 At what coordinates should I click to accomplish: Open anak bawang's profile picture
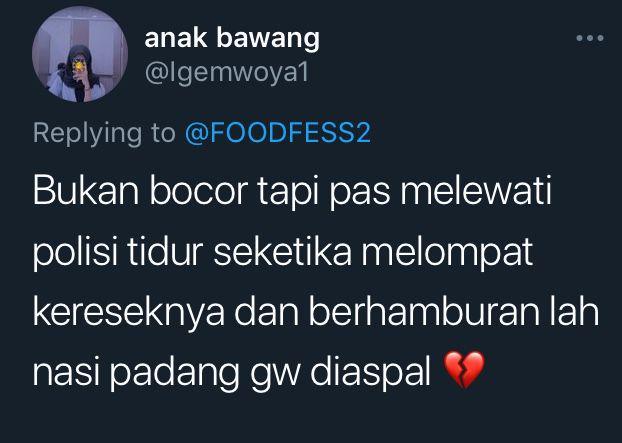coord(80,54)
